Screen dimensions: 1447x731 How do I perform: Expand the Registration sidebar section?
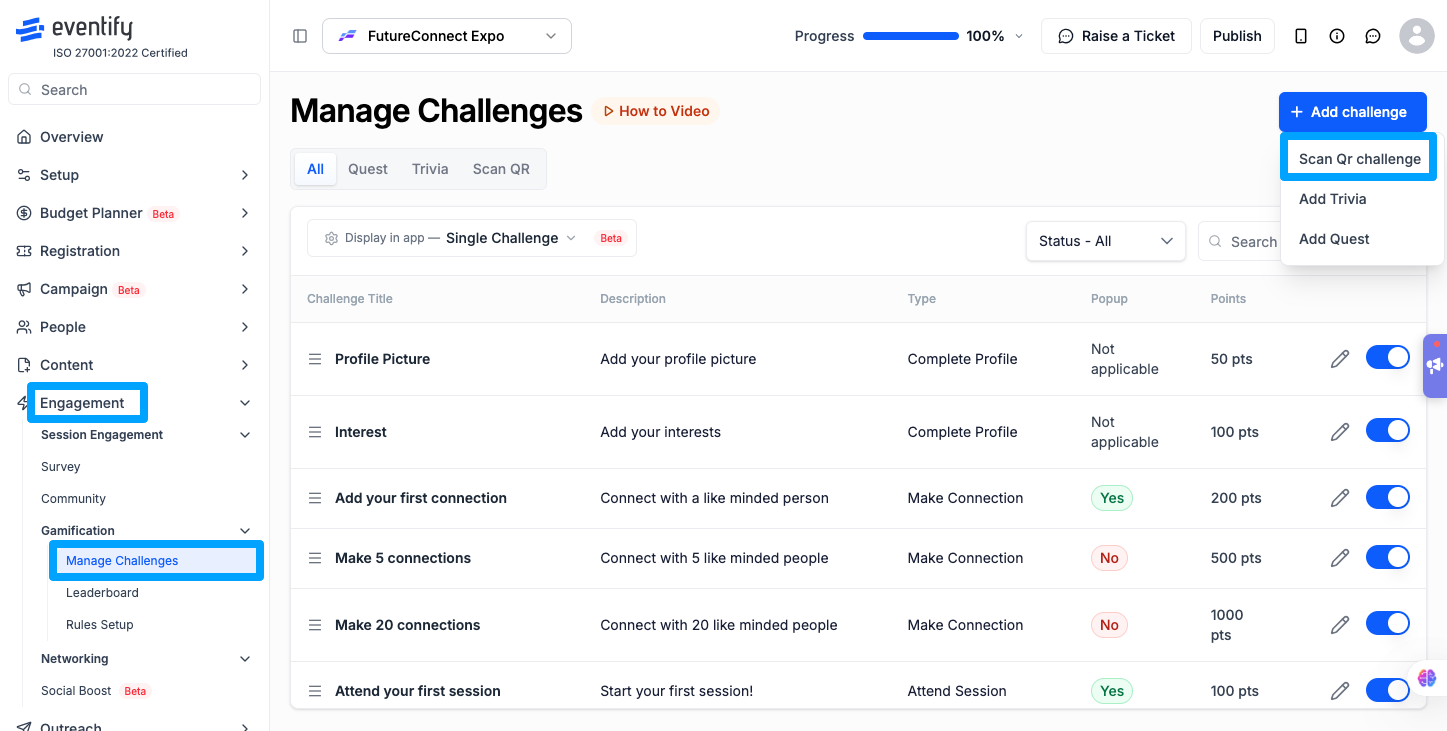(133, 251)
